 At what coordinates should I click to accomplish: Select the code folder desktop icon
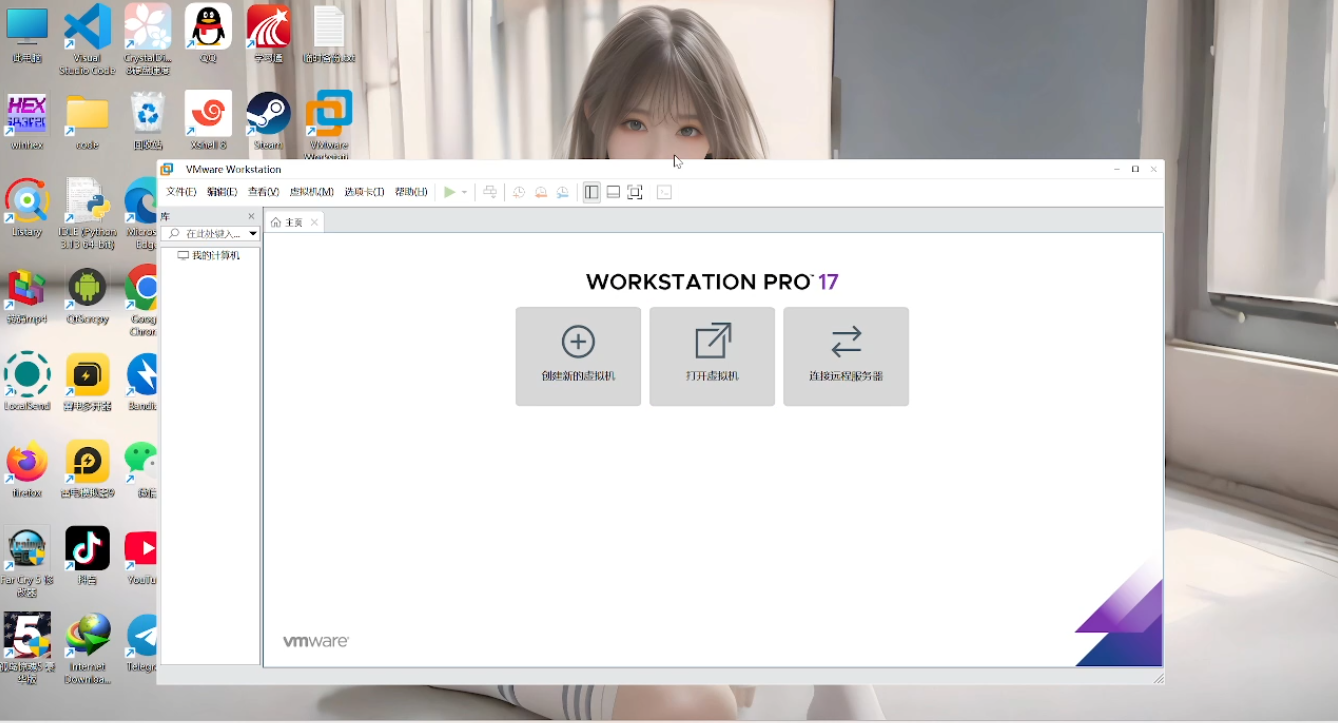click(x=87, y=121)
